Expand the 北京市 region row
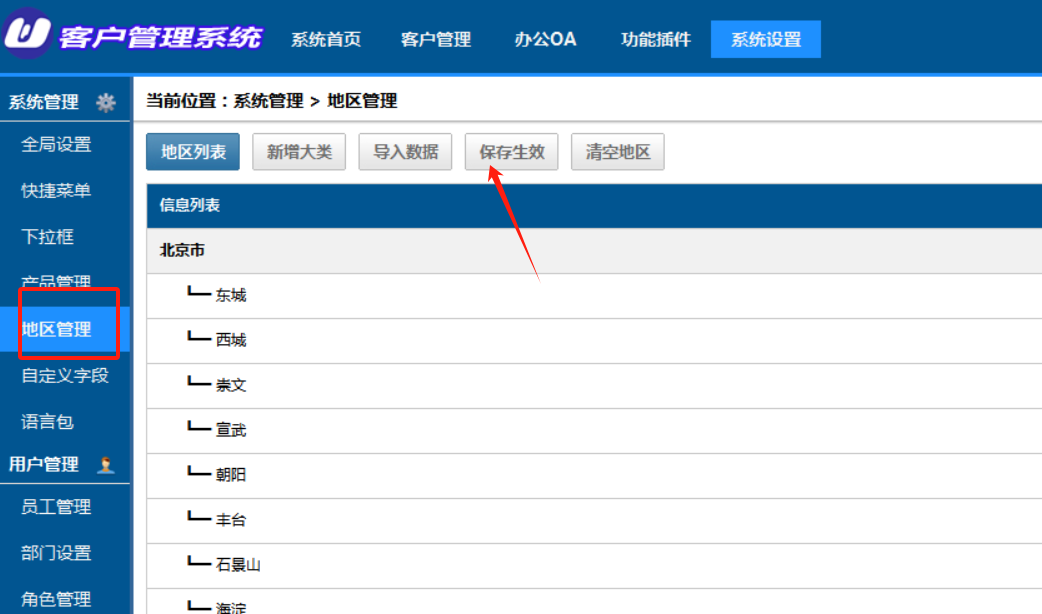The image size is (1042, 614). point(594,251)
